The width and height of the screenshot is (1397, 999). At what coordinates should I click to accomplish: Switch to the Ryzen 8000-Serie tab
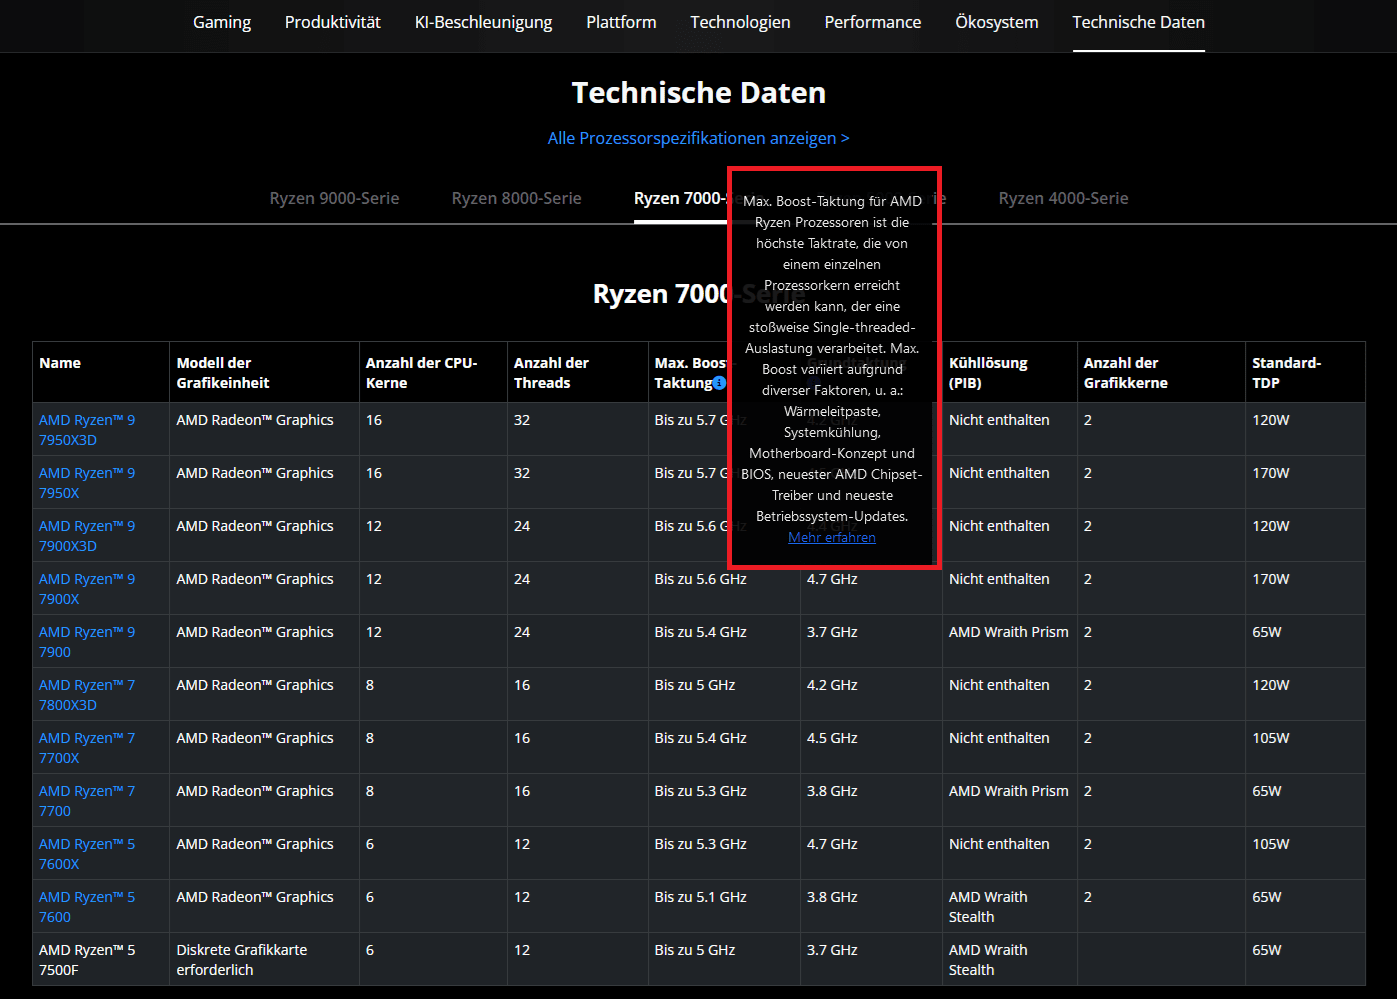(x=516, y=198)
